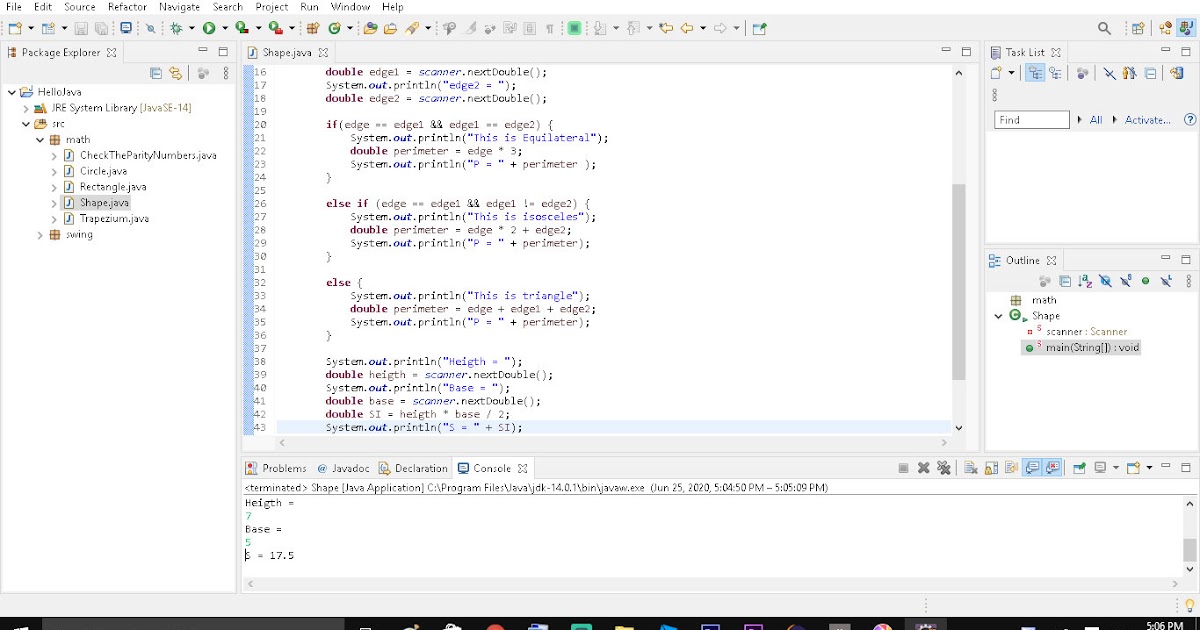Click the Find field in Task List
The height and width of the screenshot is (630, 1200).
1030,119
